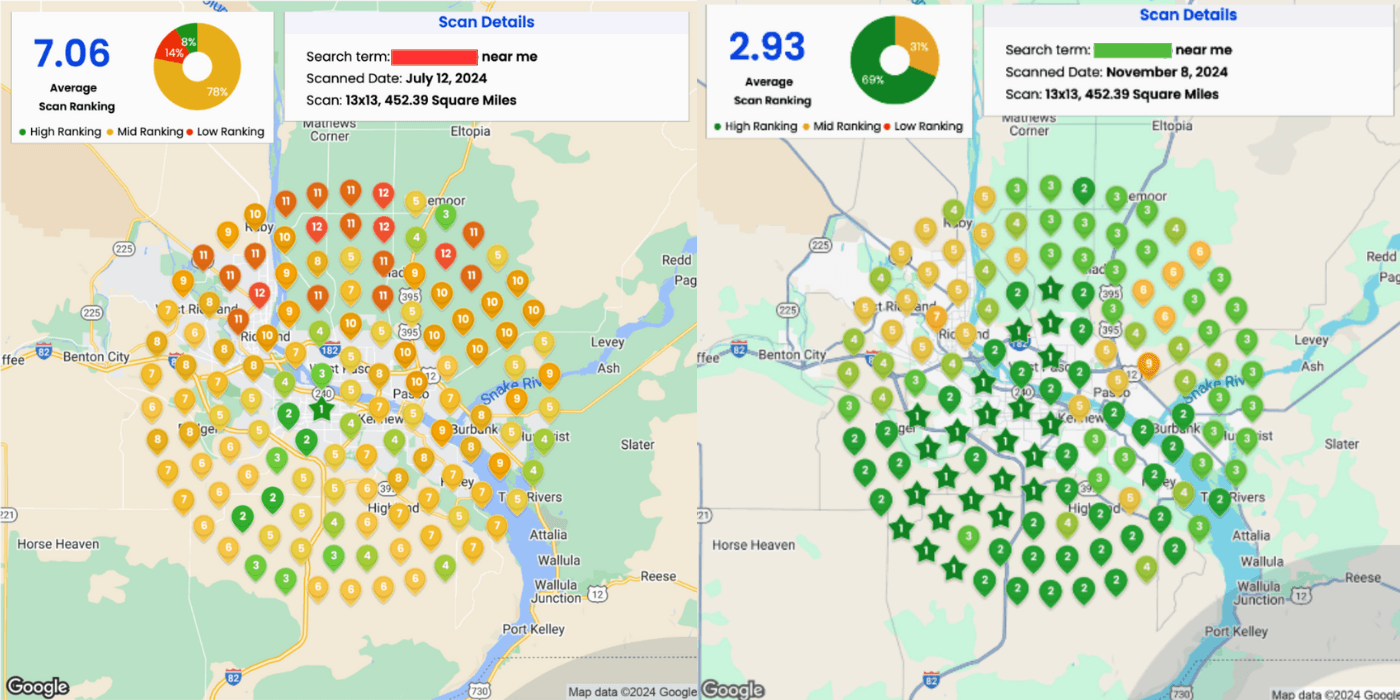Select dark green rank 2 pin in right map's top row
The width and height of the screenshot is (1400, 700).
1083,188
